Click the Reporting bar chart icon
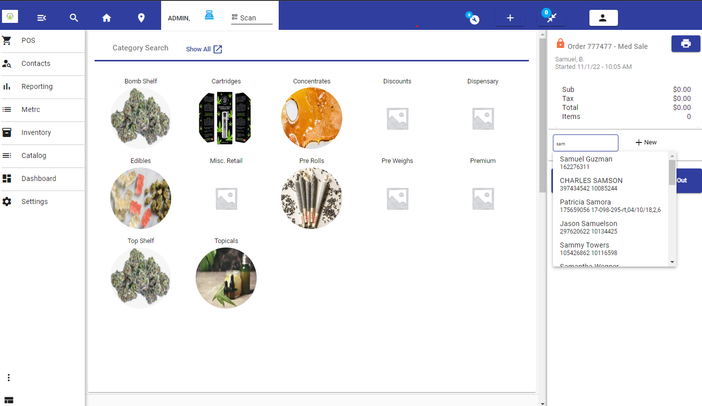This screenshot has height=406, width=702. point(7,86)
